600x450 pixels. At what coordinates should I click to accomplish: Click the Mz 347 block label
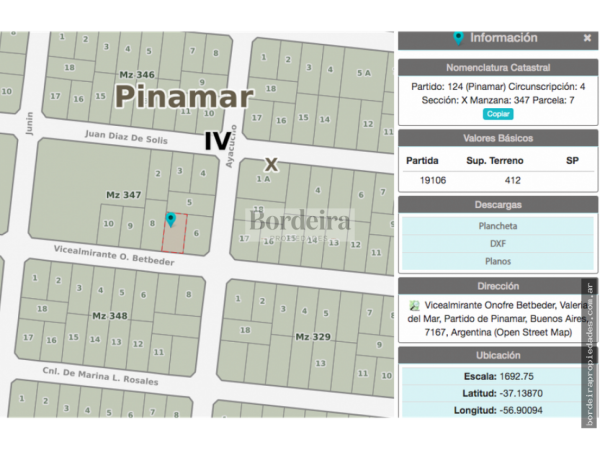point(123,194)
